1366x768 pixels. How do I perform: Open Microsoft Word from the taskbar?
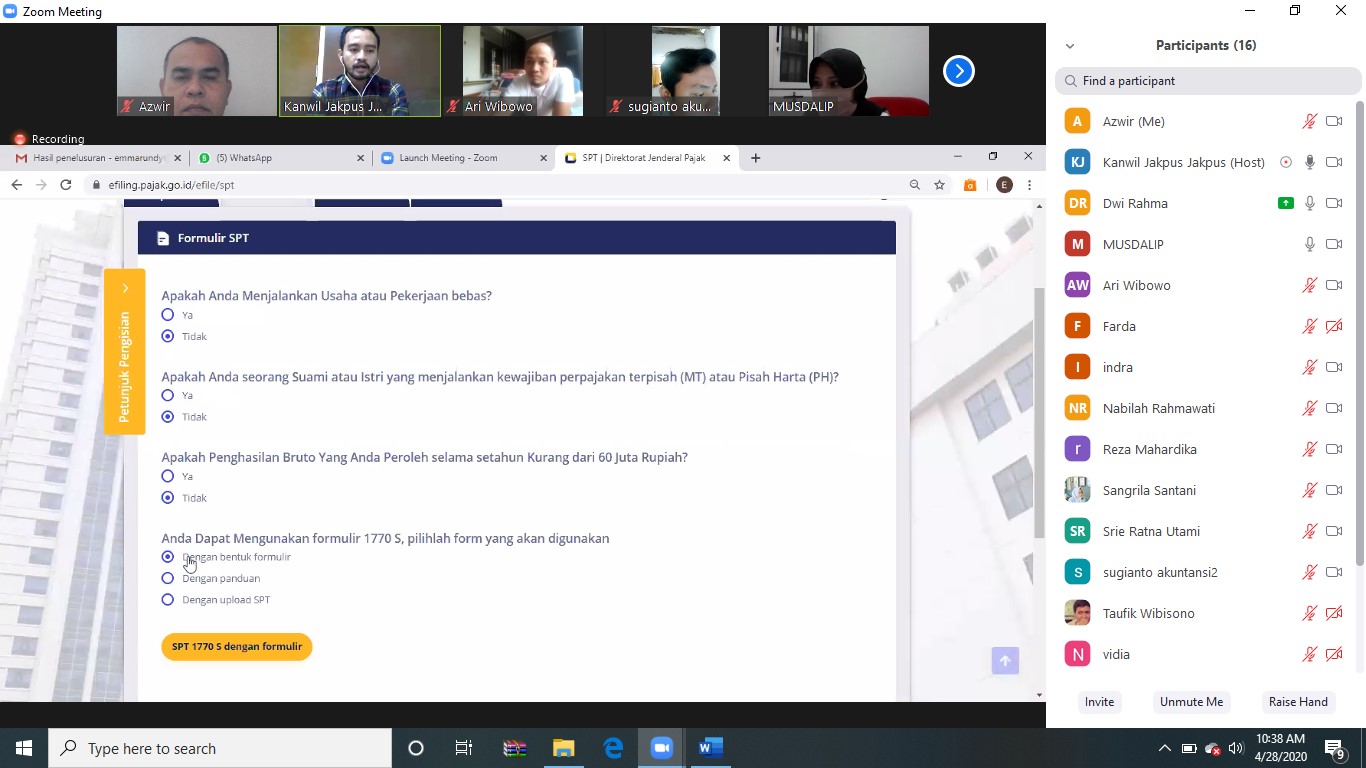pos(710,748)
